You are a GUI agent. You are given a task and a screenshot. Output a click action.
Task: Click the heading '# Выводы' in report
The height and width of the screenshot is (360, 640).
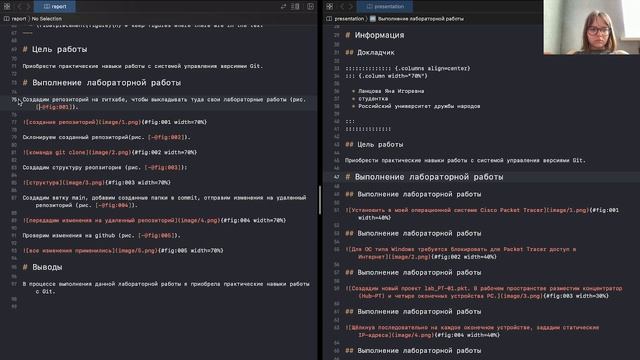click(x=42, y=267)
